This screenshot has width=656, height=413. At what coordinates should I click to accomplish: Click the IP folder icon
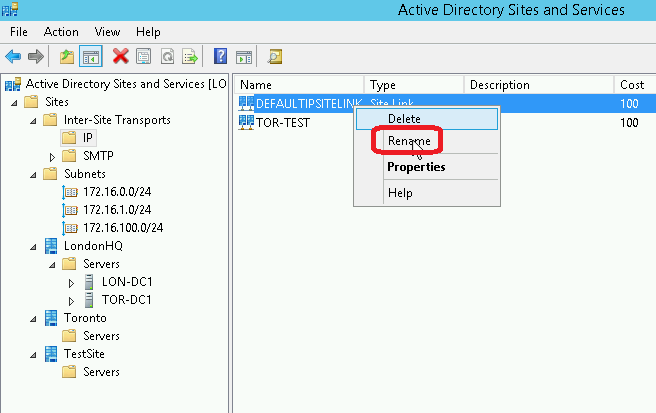click(x=69, y=138)
